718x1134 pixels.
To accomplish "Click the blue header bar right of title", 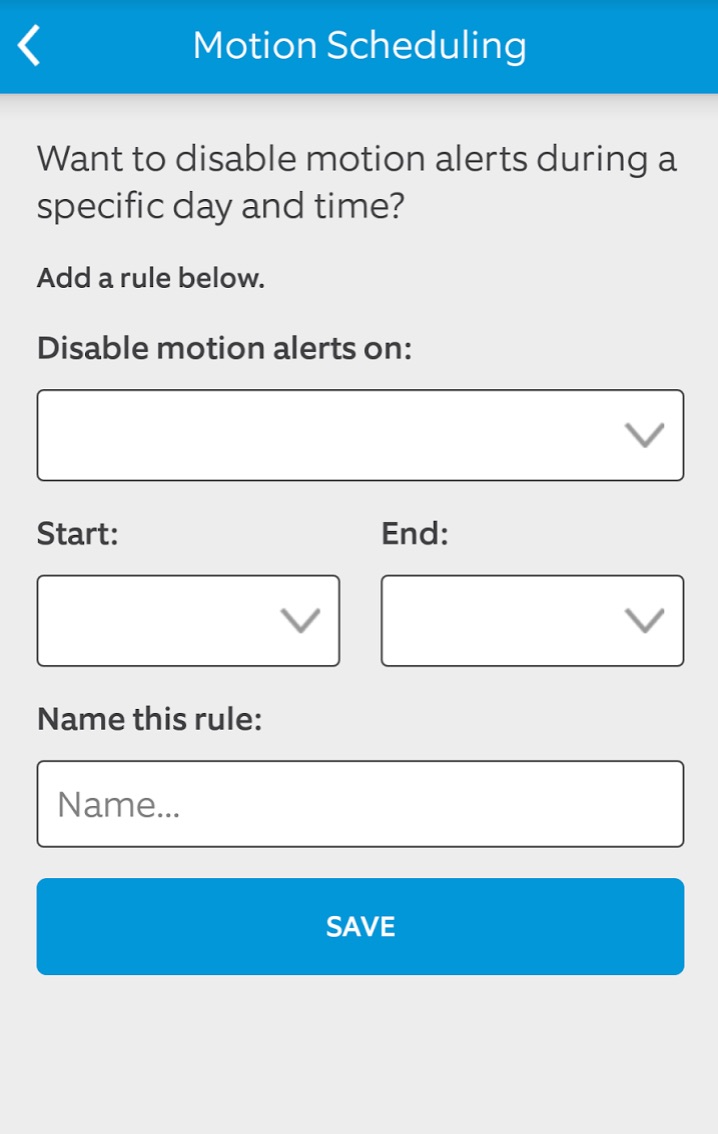I will tap(630, 46).
